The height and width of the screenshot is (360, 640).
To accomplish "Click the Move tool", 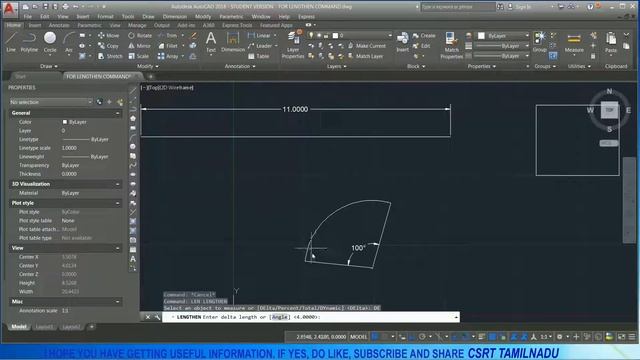I will tap(109, 36).
